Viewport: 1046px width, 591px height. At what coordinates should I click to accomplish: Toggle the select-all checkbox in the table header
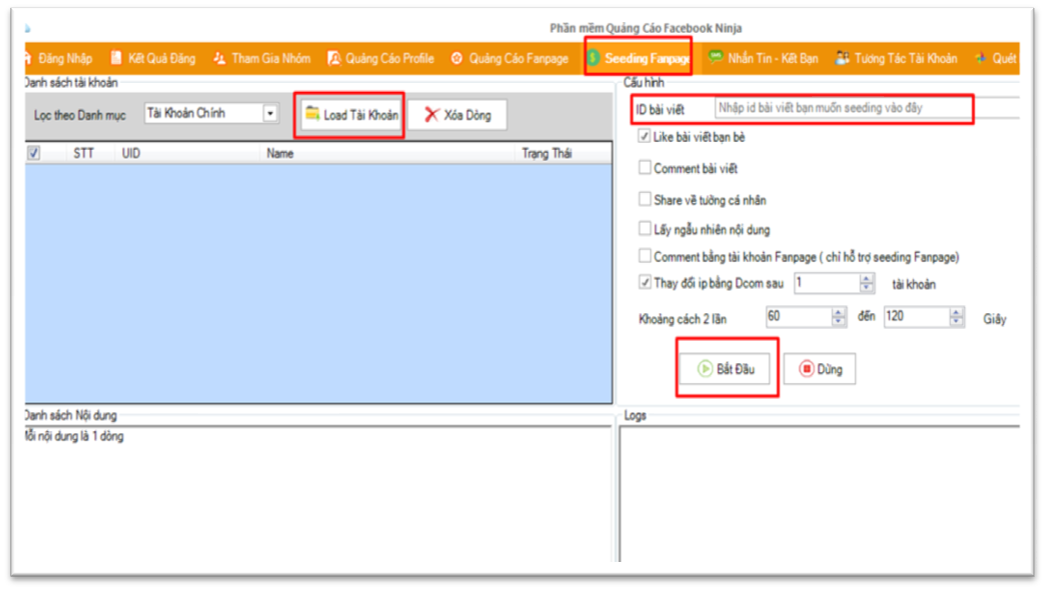(x=33, y=153)
